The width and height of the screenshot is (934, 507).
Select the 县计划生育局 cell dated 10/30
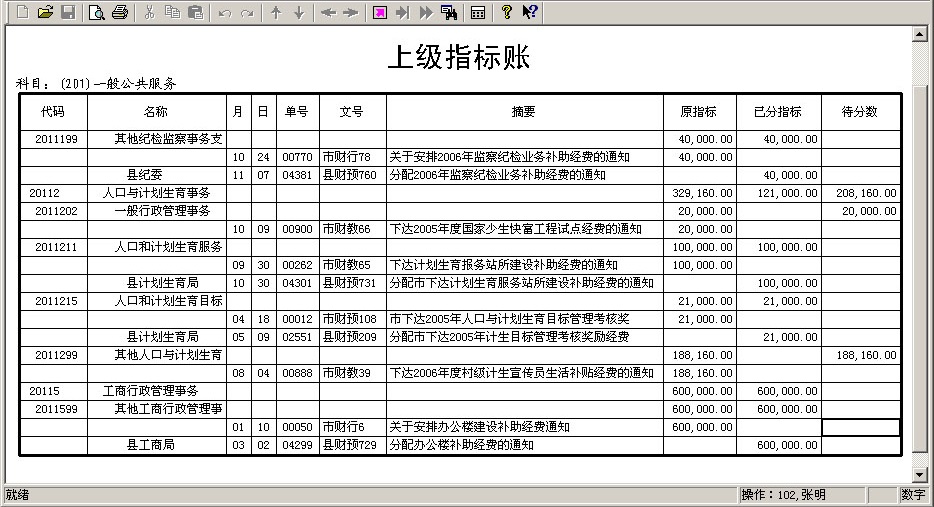tap(156, 283)
